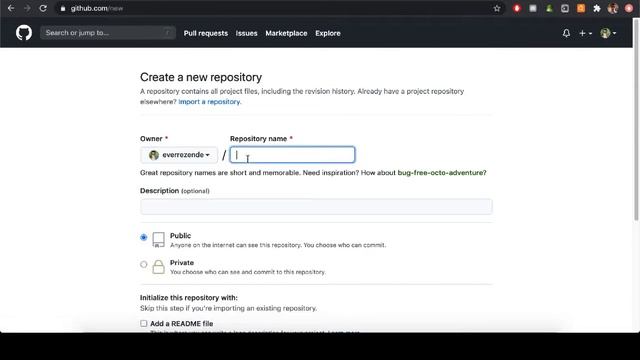
Task: Click the padlock icon in the address bar
Action: (62, 9)
